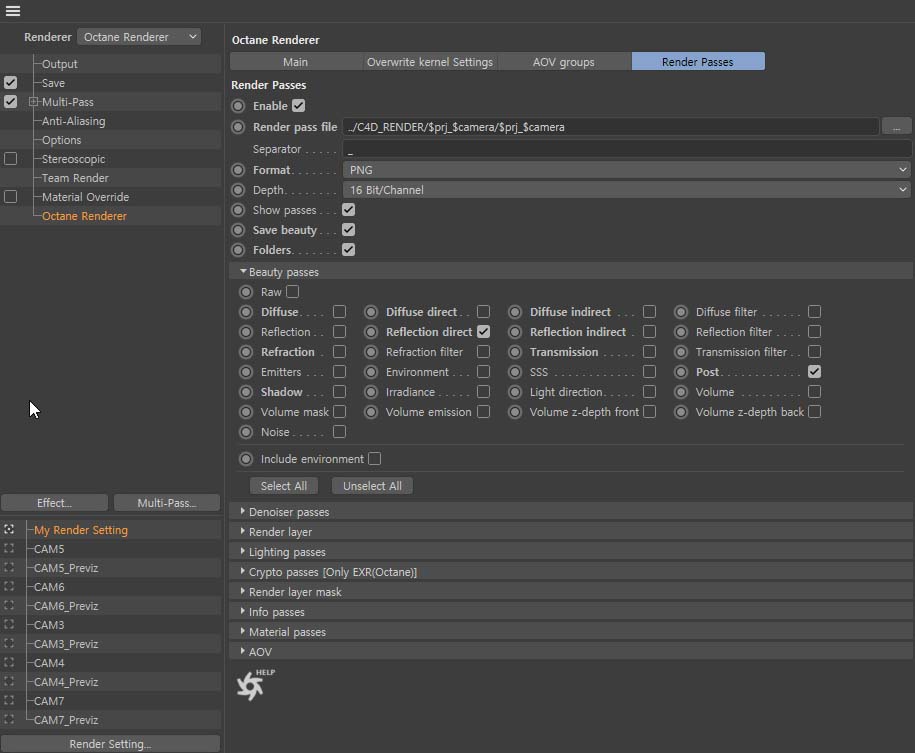
Task: Expand the Lighting passes section
Action: [243, 551]
